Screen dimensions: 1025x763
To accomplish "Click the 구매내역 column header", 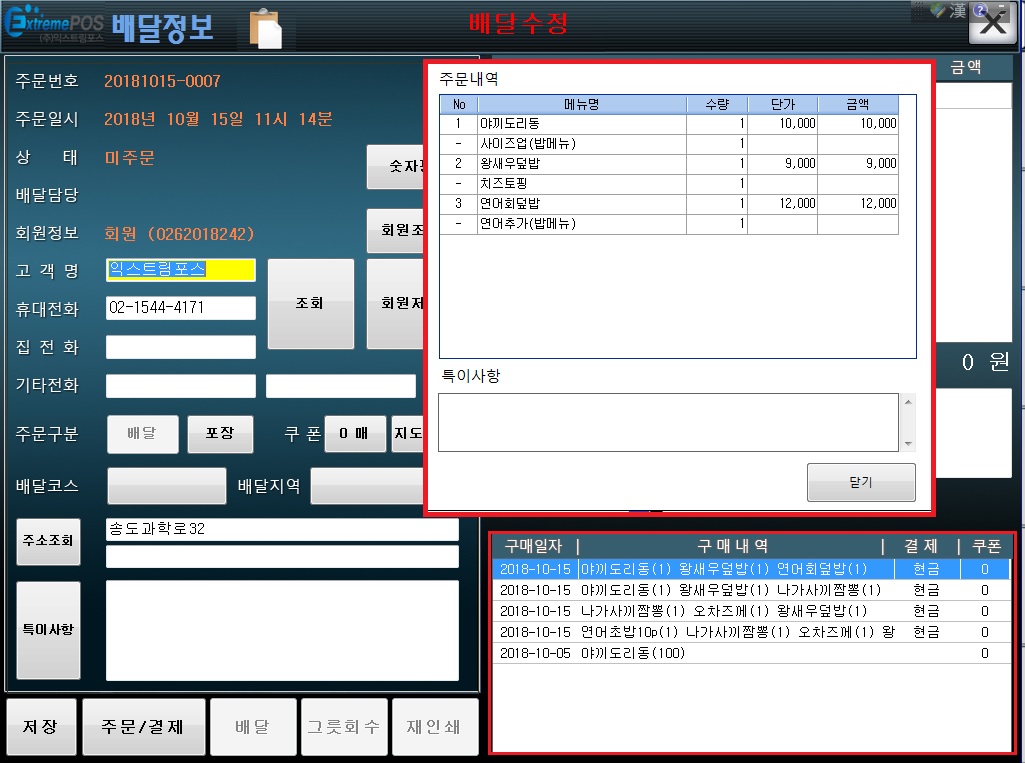I will coord(732,546).
